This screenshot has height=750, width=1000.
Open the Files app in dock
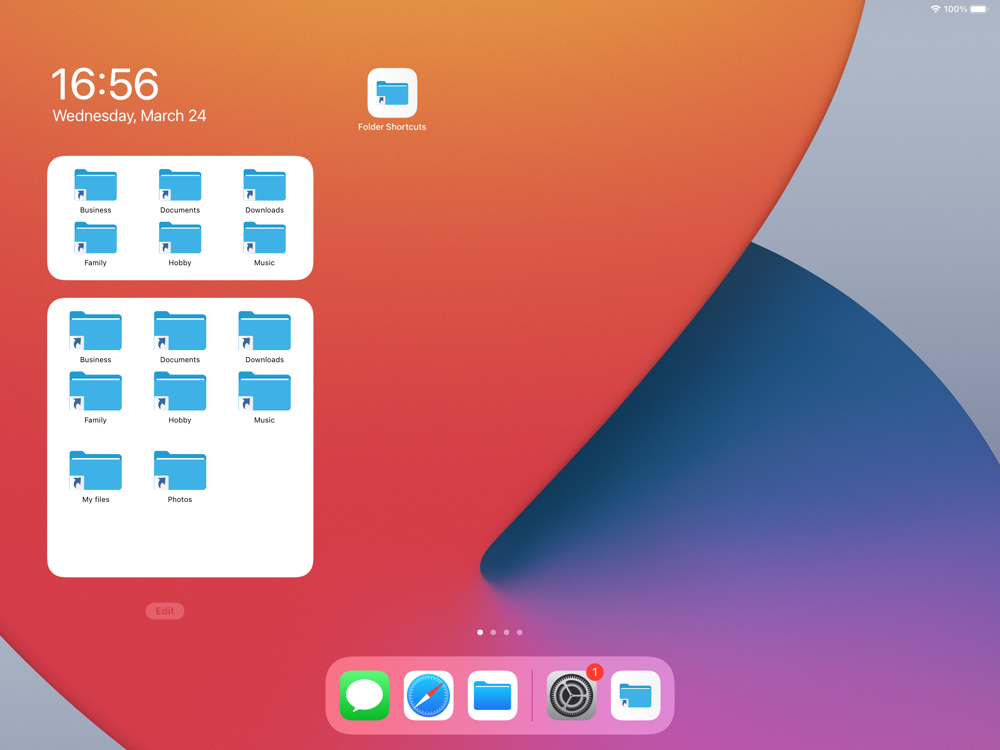click(x=492, y=695)
